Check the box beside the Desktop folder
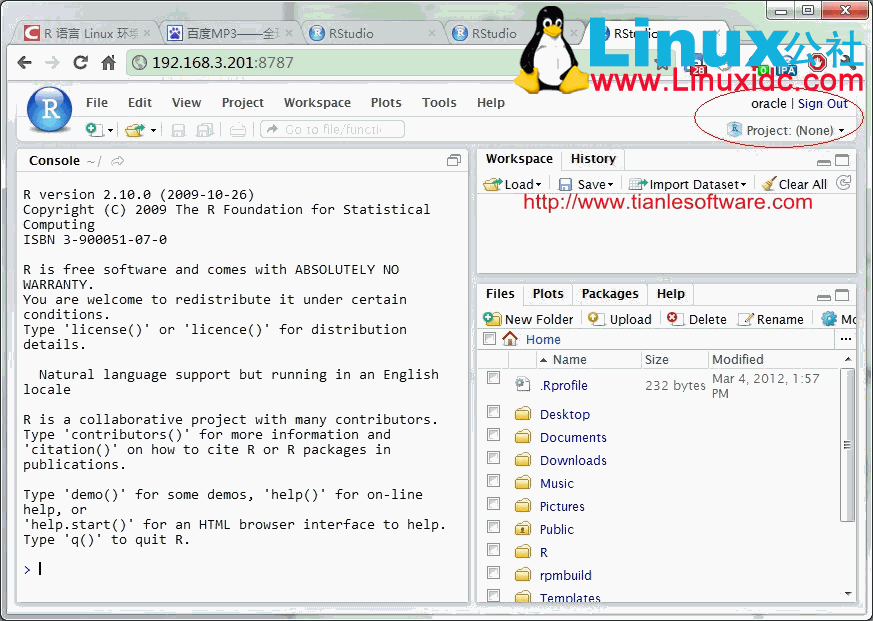The width and height of the screenshot is (873, 621). click(493, 411)
